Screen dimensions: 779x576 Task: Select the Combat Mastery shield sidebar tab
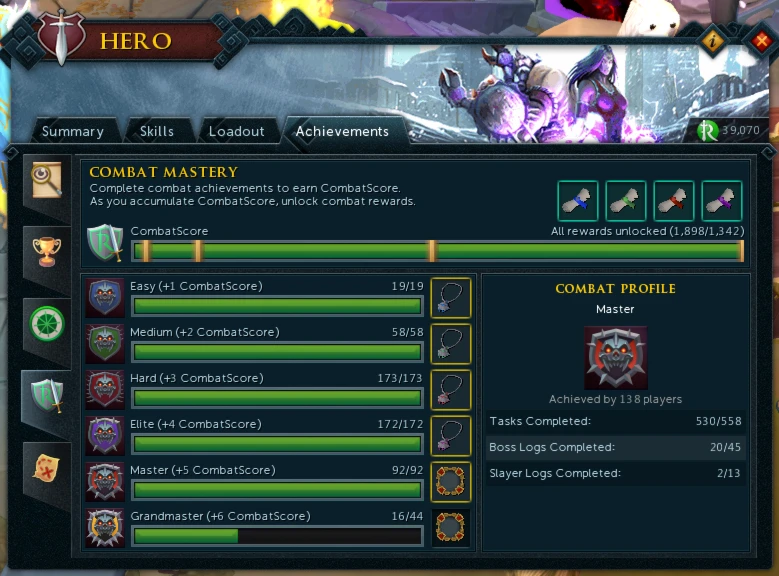(x=47, y=397)
